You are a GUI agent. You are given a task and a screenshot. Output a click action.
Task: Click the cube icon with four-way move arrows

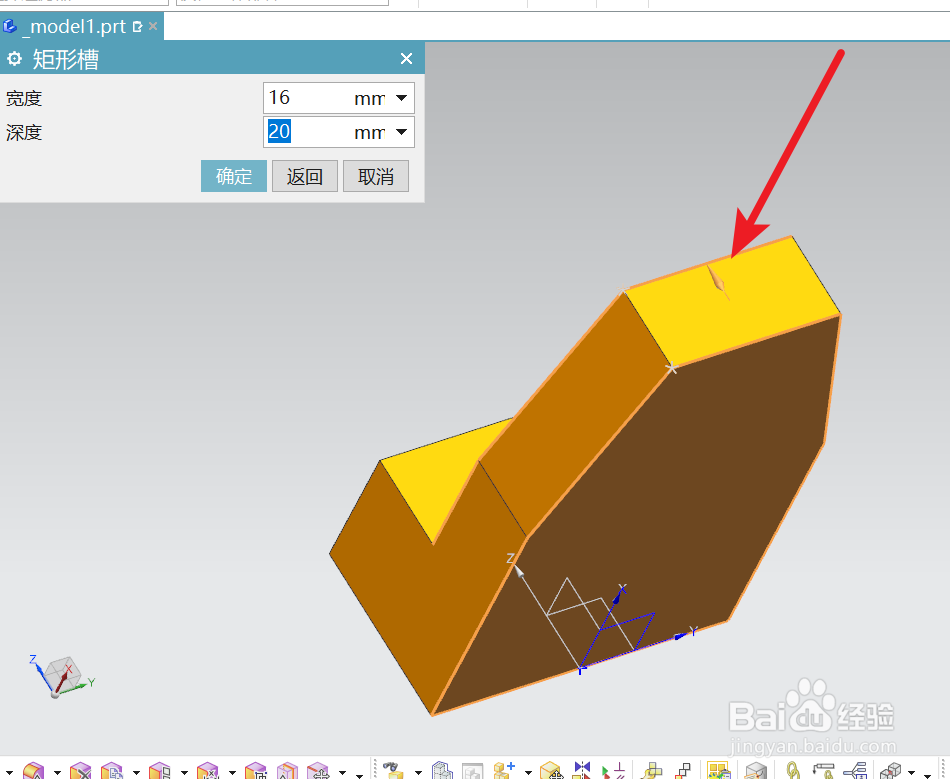pyautogui.click(x=319, y=771)
